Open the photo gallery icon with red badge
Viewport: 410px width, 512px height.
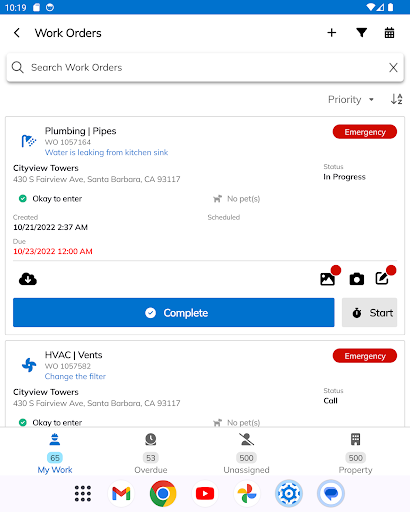point(328,279)
